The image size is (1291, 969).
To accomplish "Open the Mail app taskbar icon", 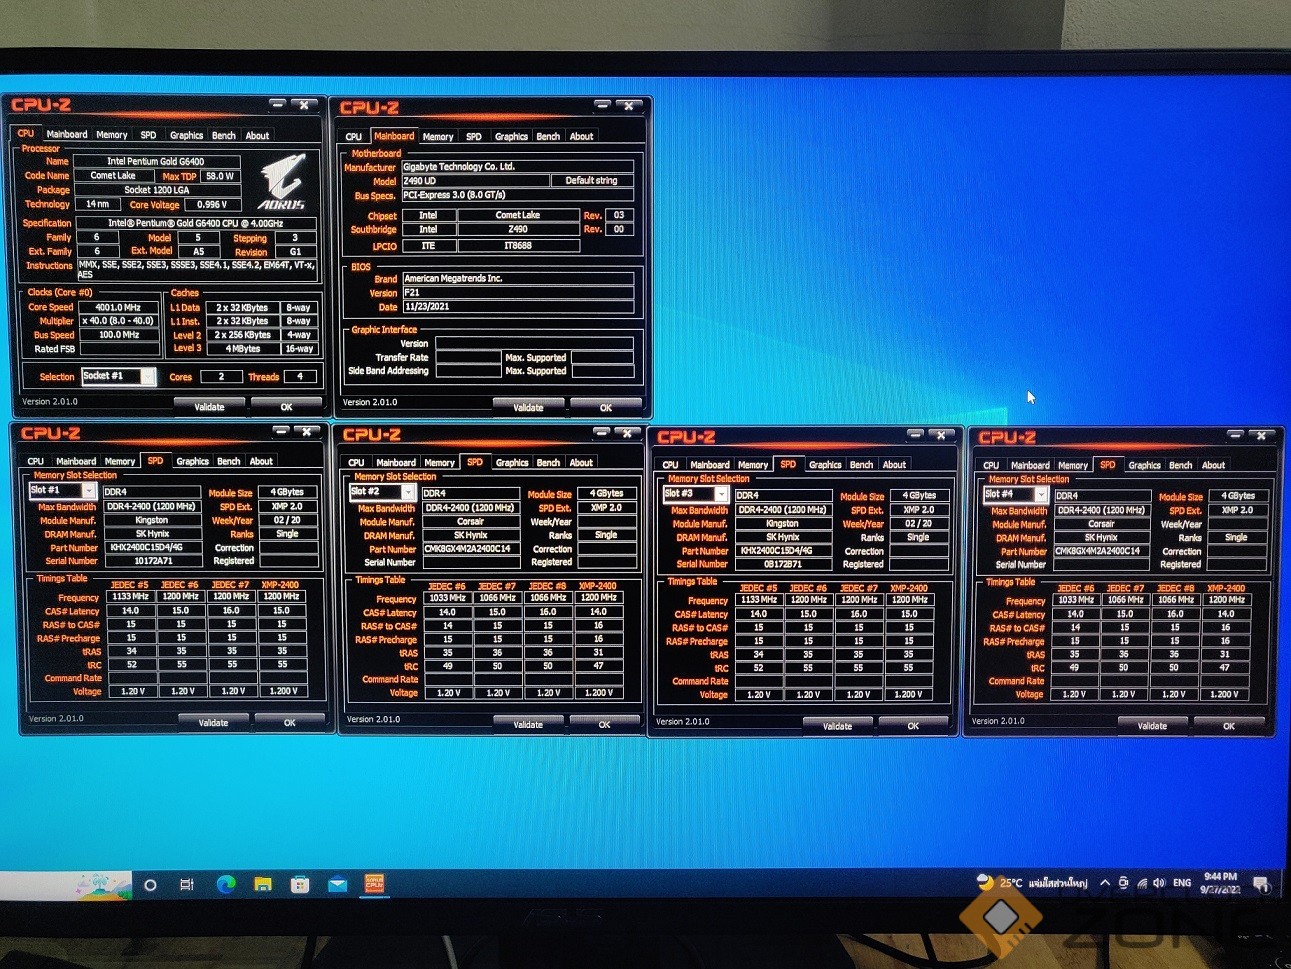I will point(337,884).
